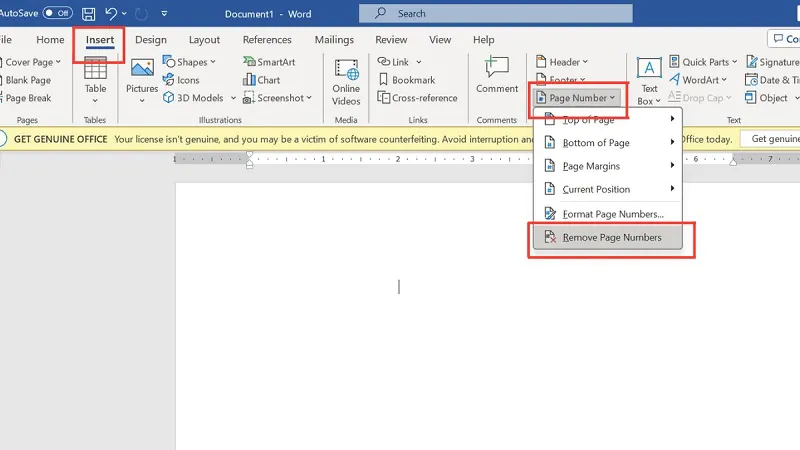Image resolution: width=800 pixels, height=450 pixels.
Task: Click the Drop Cap button
Action: (x=699, y=98)
